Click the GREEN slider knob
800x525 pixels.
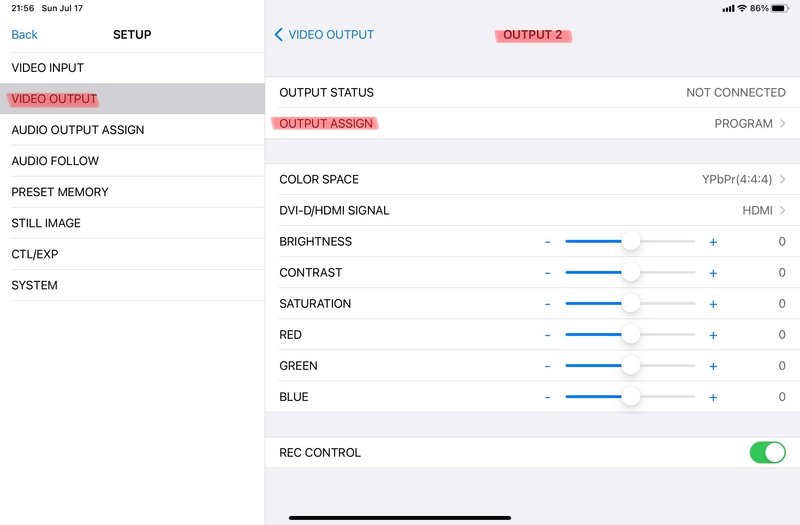(631, 366)
